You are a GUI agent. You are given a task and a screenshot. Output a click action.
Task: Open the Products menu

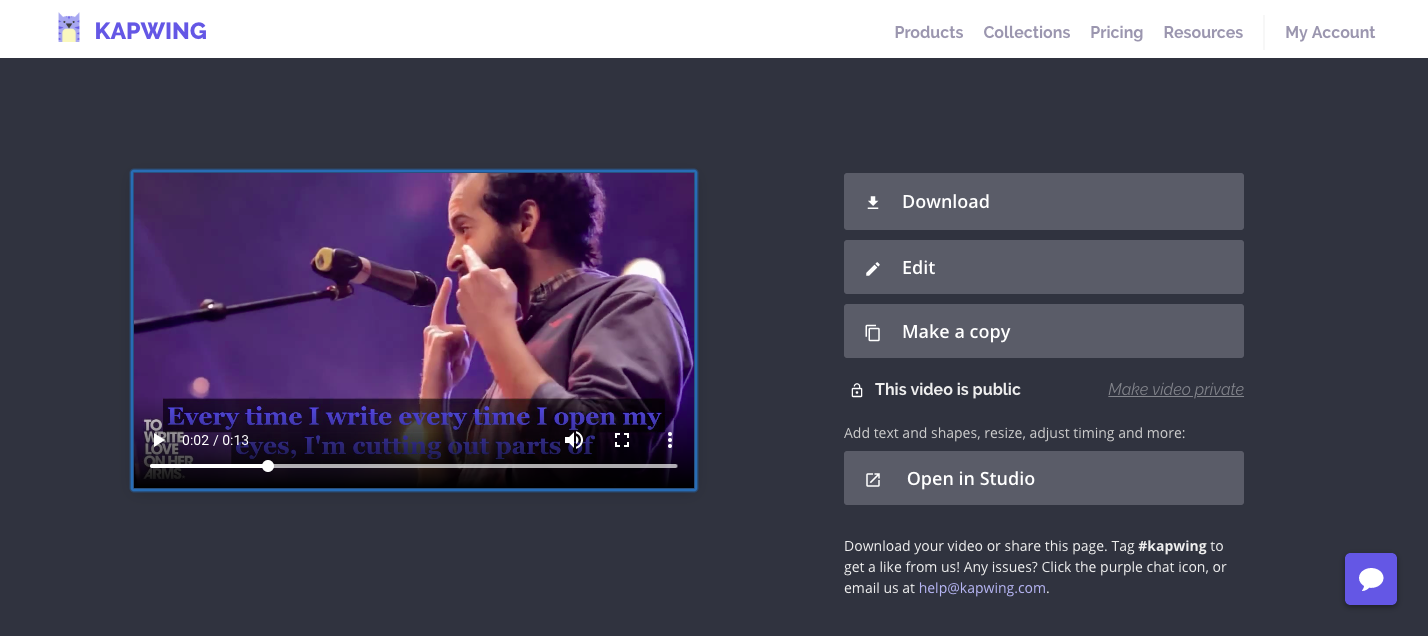click(x=928, y=32)
